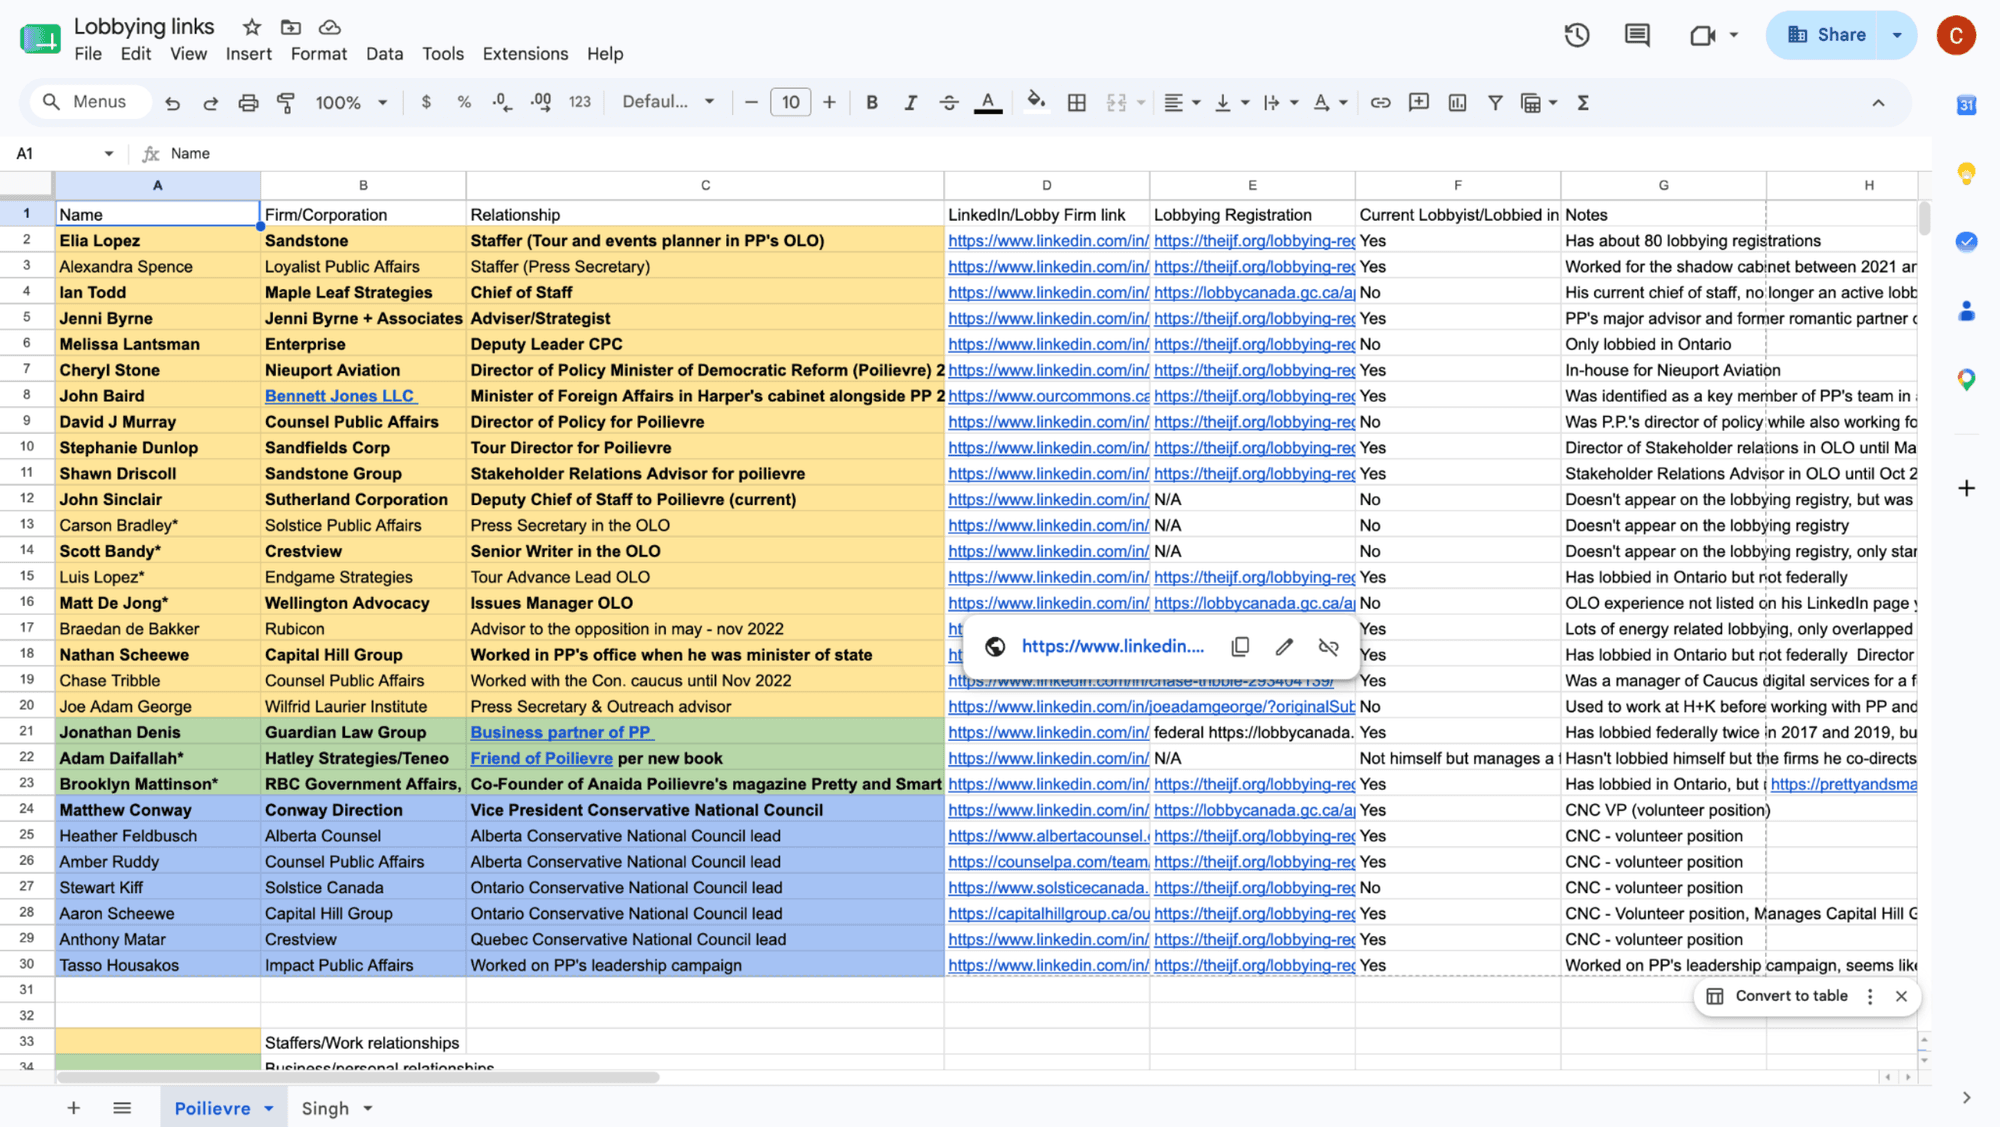Click the paint format roller icon

[286, 102]
